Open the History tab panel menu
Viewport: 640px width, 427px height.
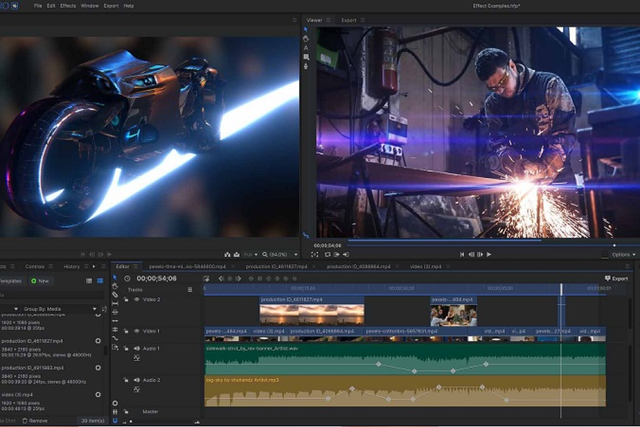(x=86, y=266)
